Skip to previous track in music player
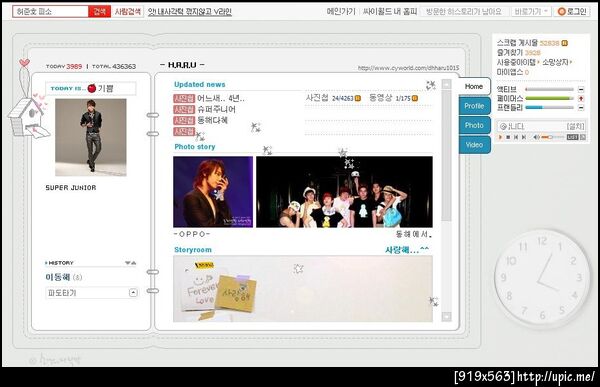 516,137
